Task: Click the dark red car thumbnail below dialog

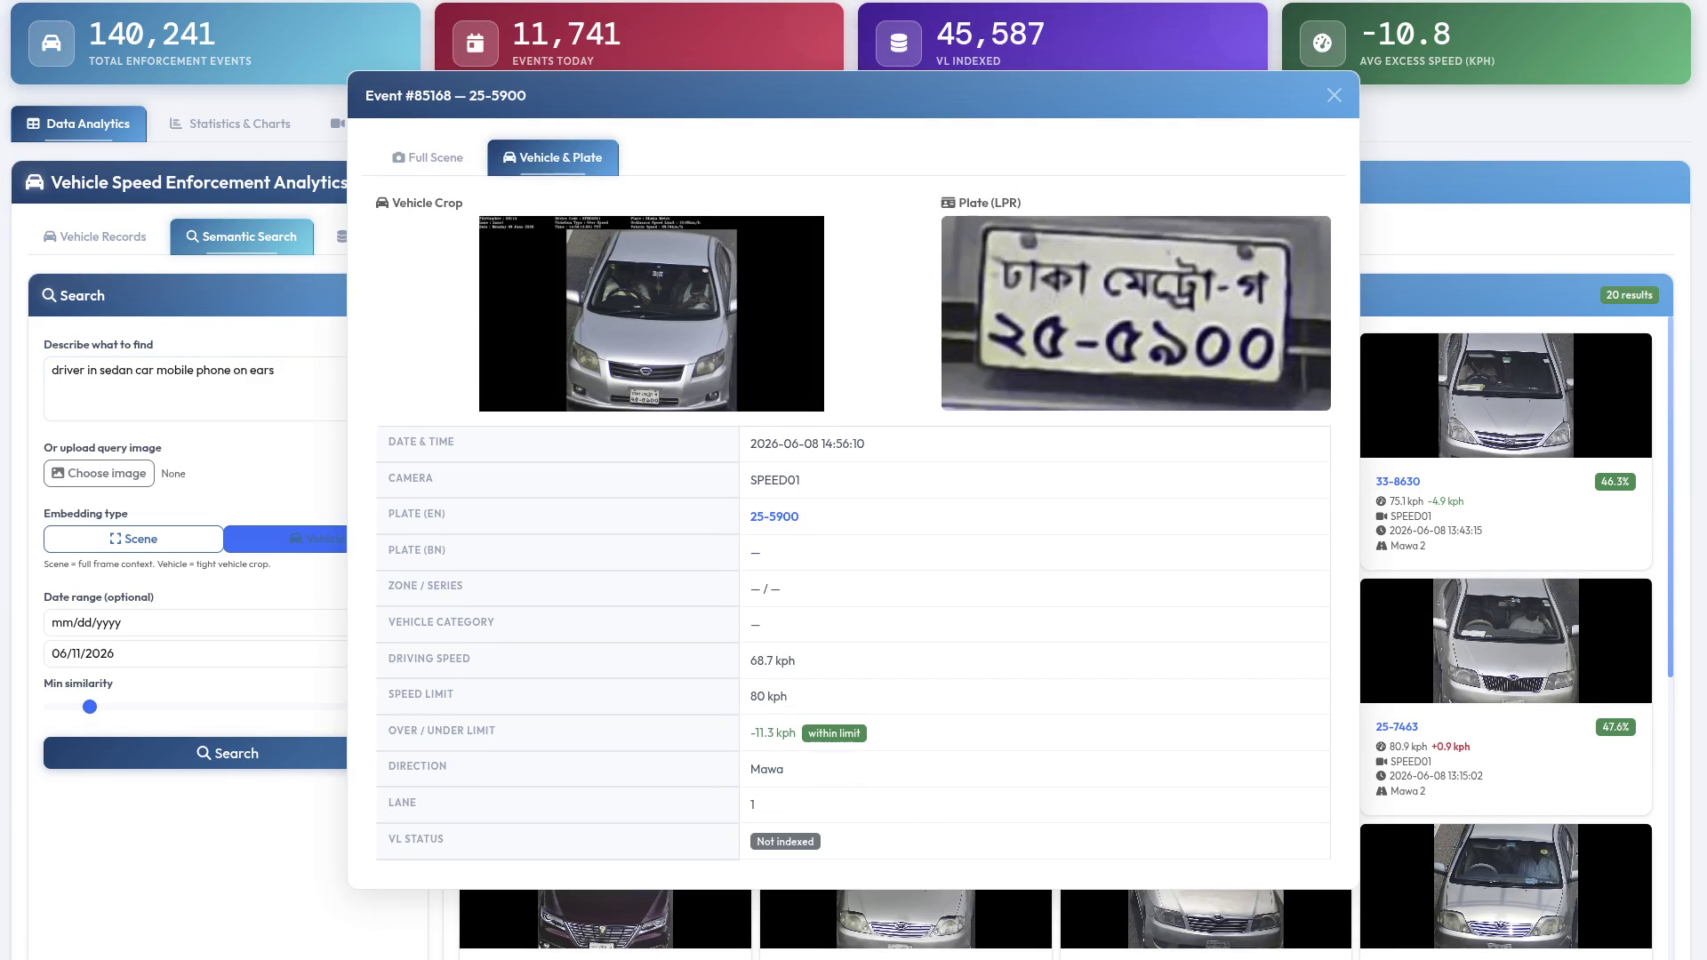Action: click(605, 919)
